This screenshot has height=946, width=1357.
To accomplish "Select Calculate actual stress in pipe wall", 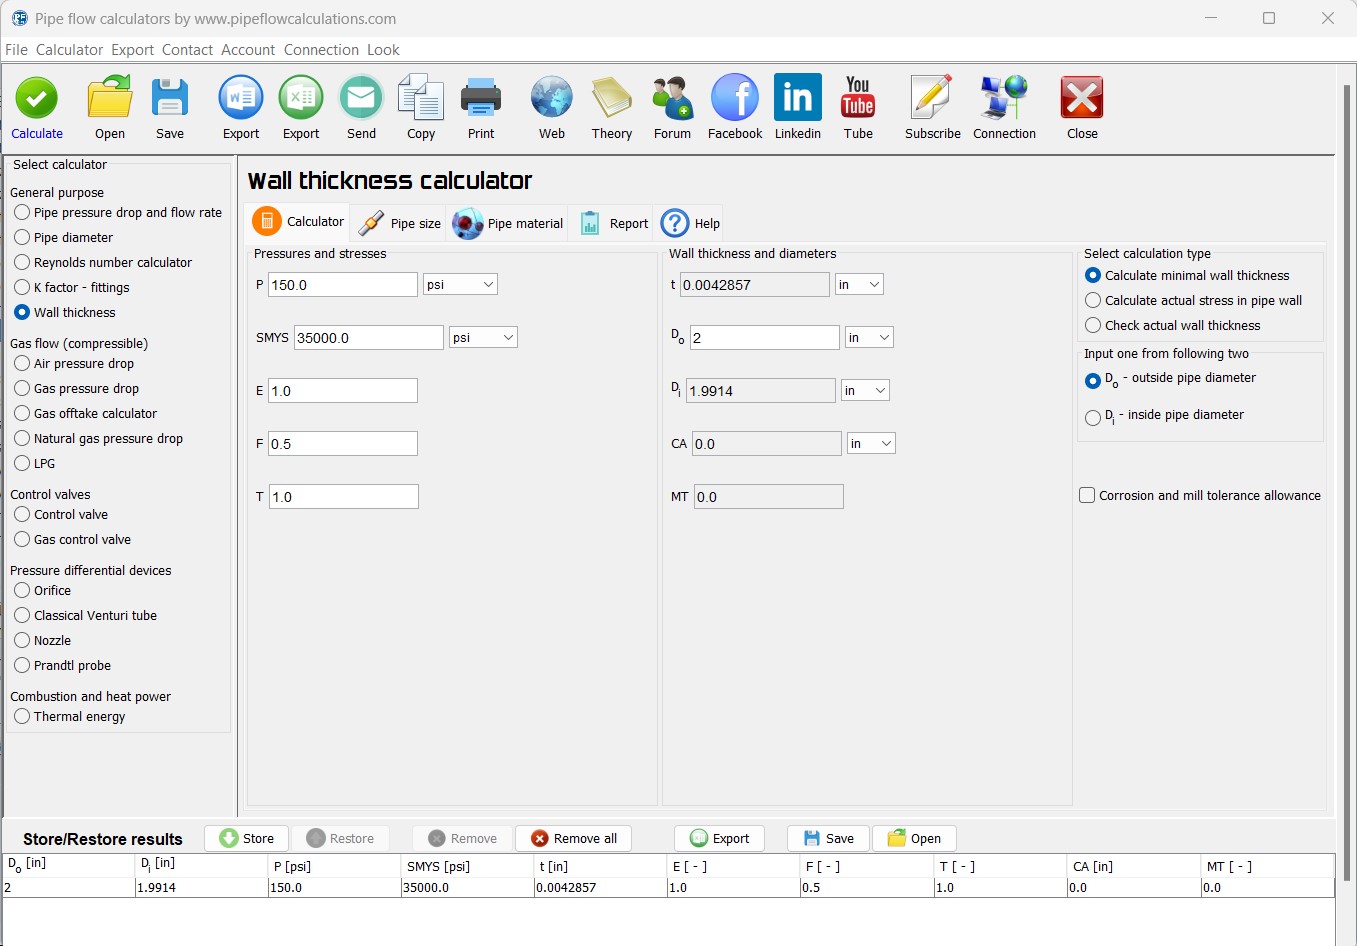I will (x=1093, y=300).
